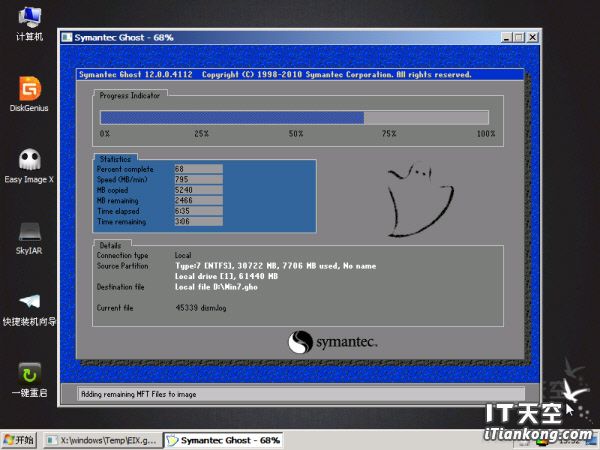Click the Statistics group label
The image size is (600, 450).
tap(115, 159)
